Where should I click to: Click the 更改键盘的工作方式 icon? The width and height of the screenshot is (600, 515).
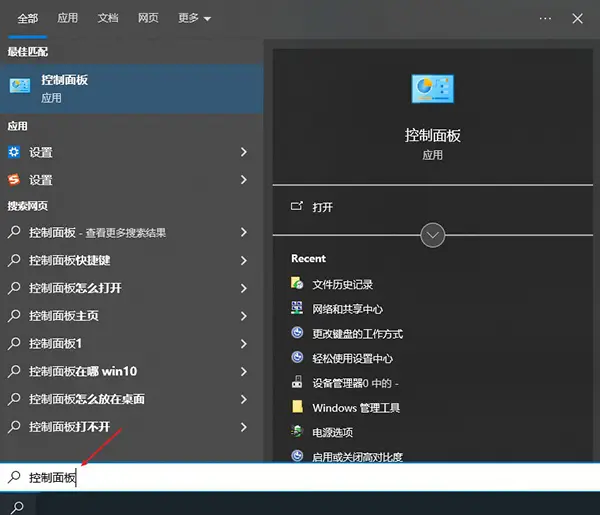297,332
